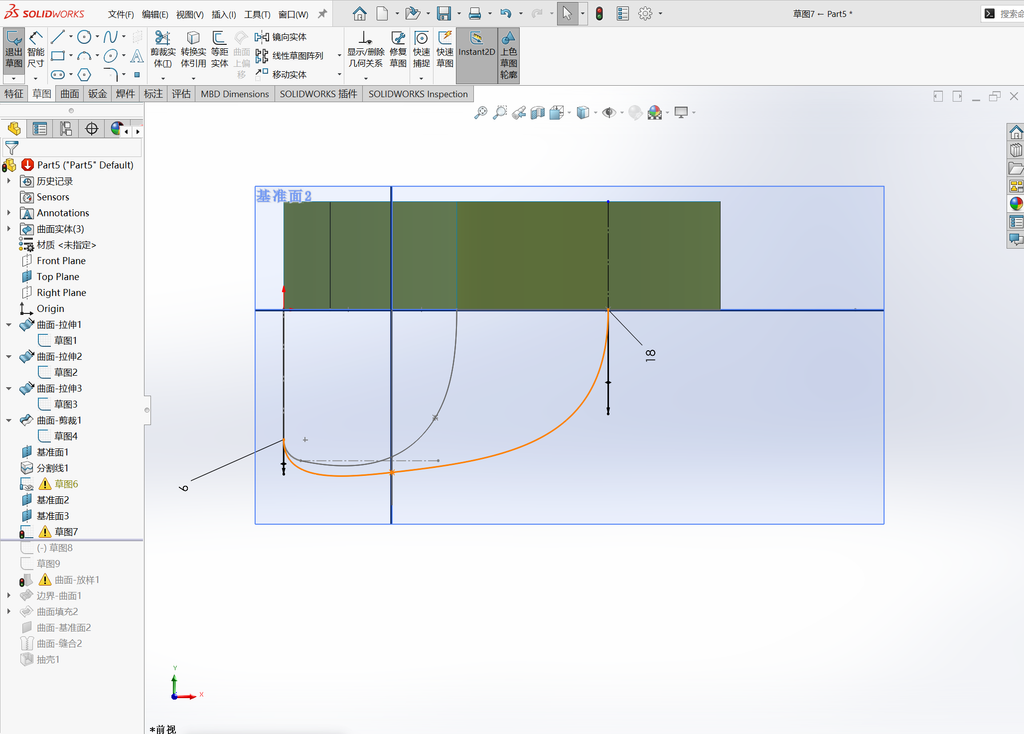1024x734 pixels.
Task: Expand the 边界-曲面1 feature node
Action: [x=8, y=596]
